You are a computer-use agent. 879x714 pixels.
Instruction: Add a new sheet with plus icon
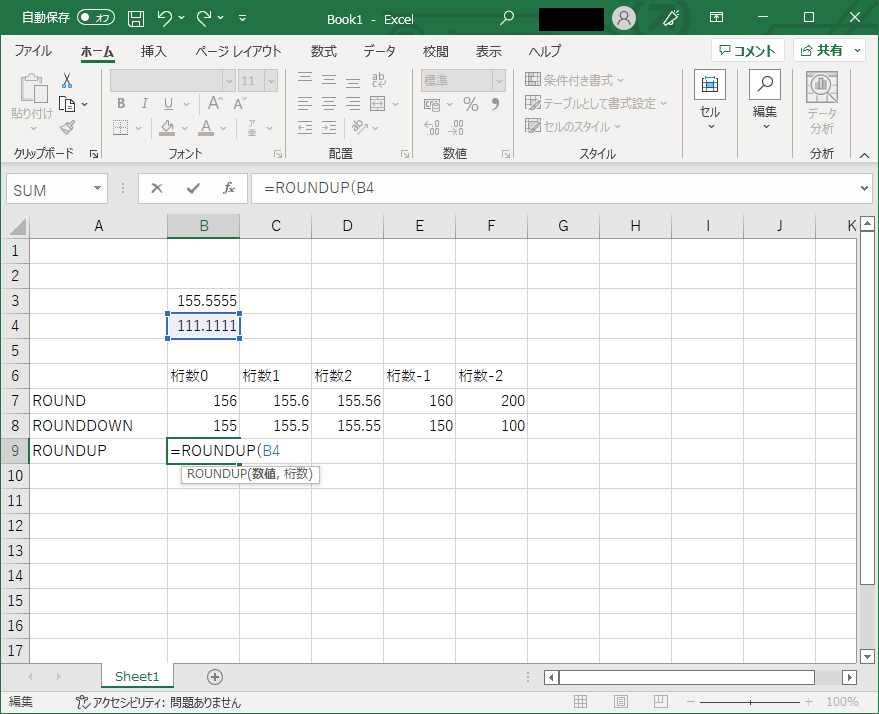click(x=215, y=677)
